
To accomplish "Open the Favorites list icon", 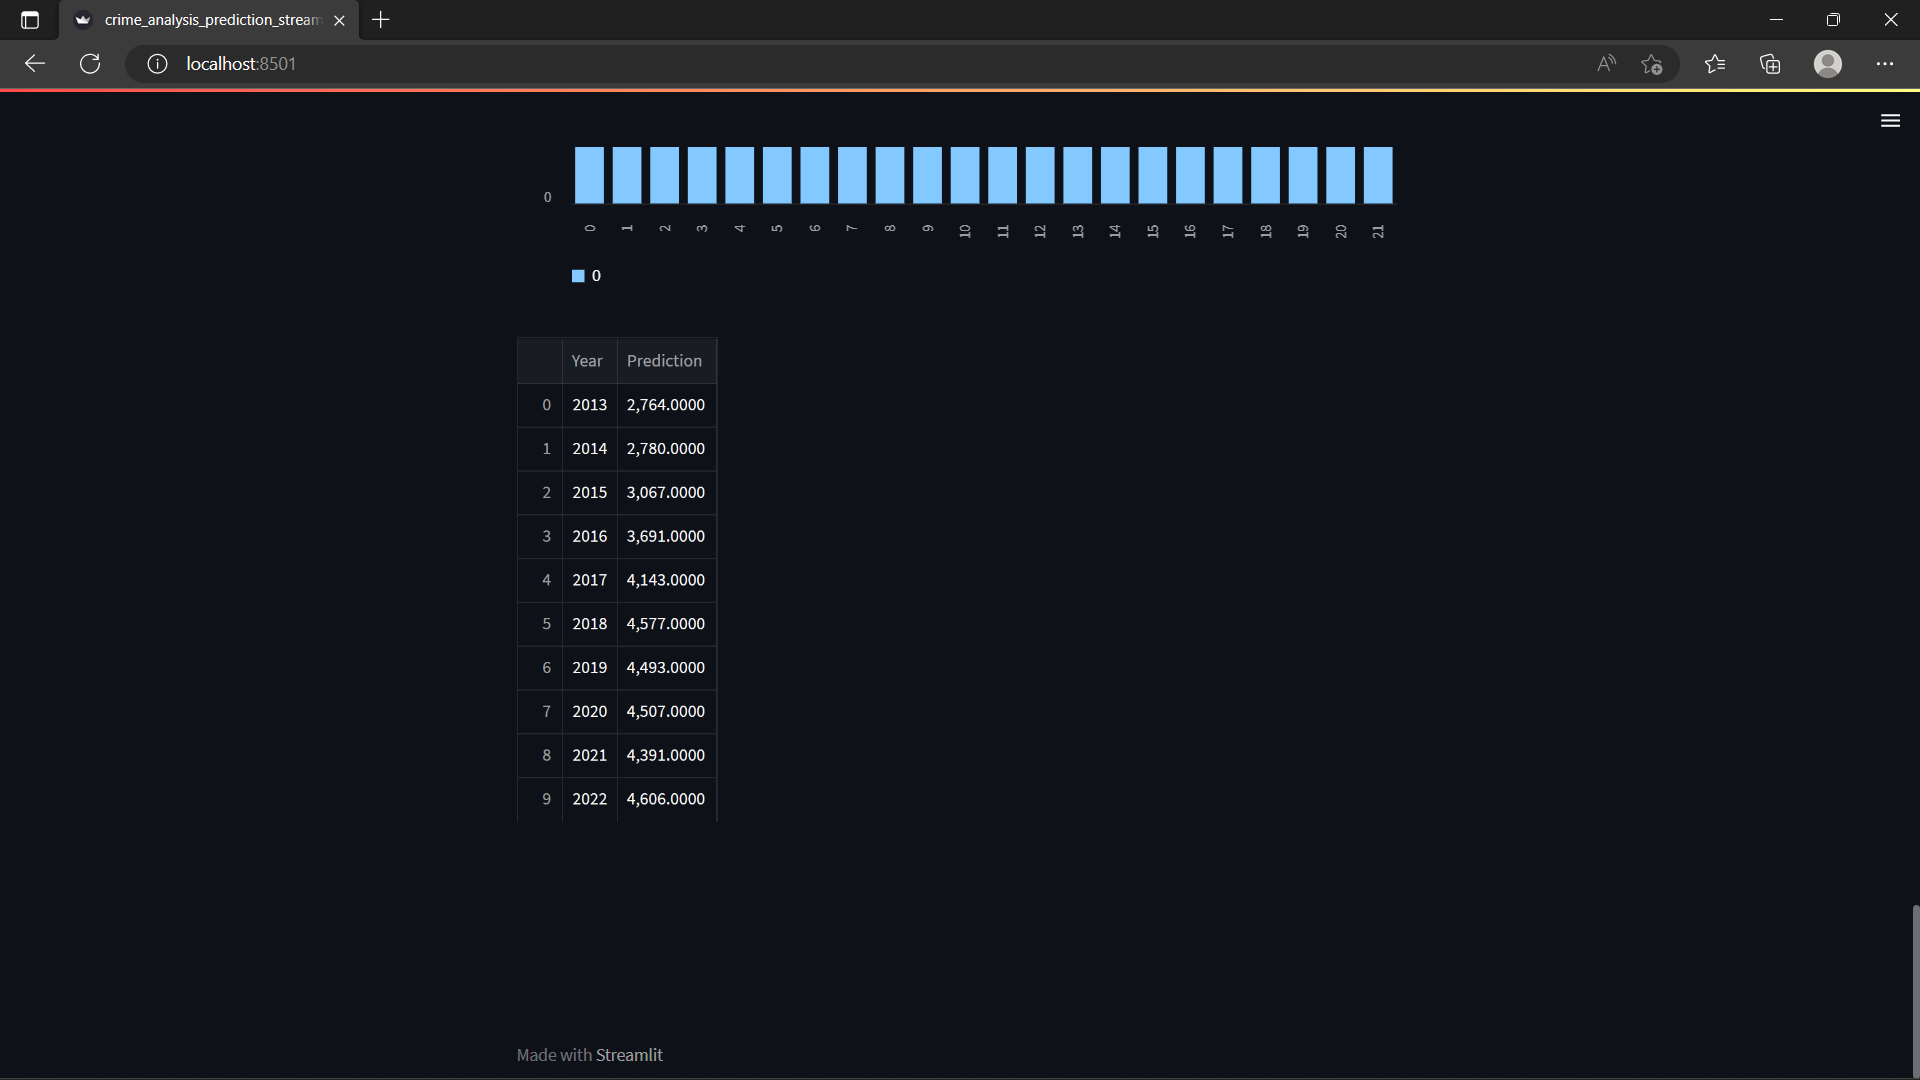I will (1715, 64).
